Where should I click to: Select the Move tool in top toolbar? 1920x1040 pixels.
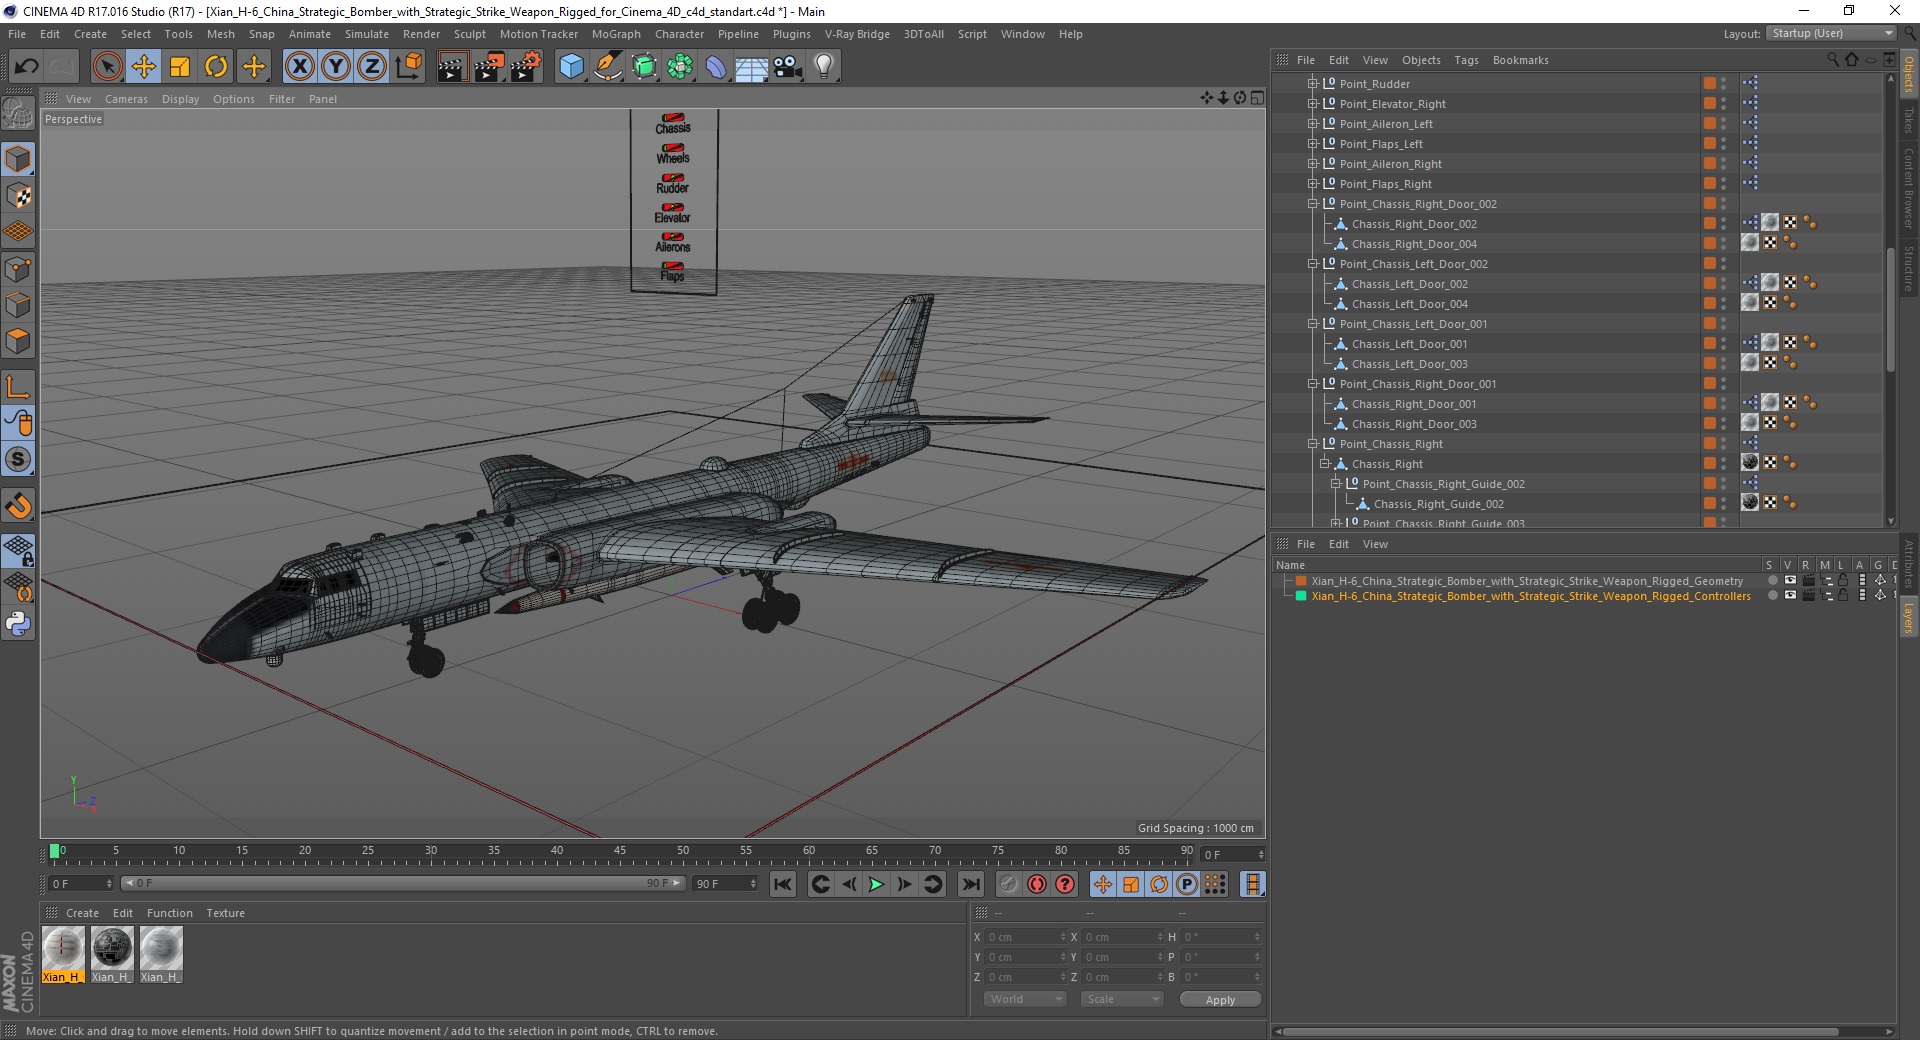click(144, 67)
